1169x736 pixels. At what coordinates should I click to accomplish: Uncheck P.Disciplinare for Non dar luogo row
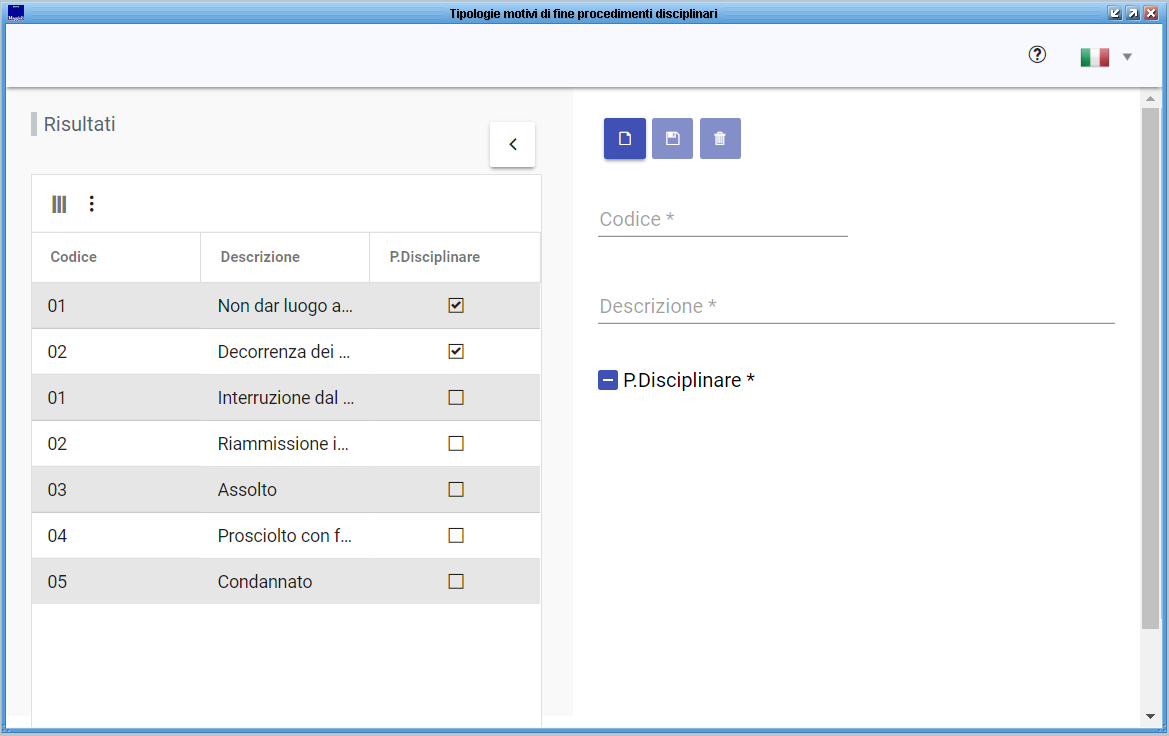[456, 306]
